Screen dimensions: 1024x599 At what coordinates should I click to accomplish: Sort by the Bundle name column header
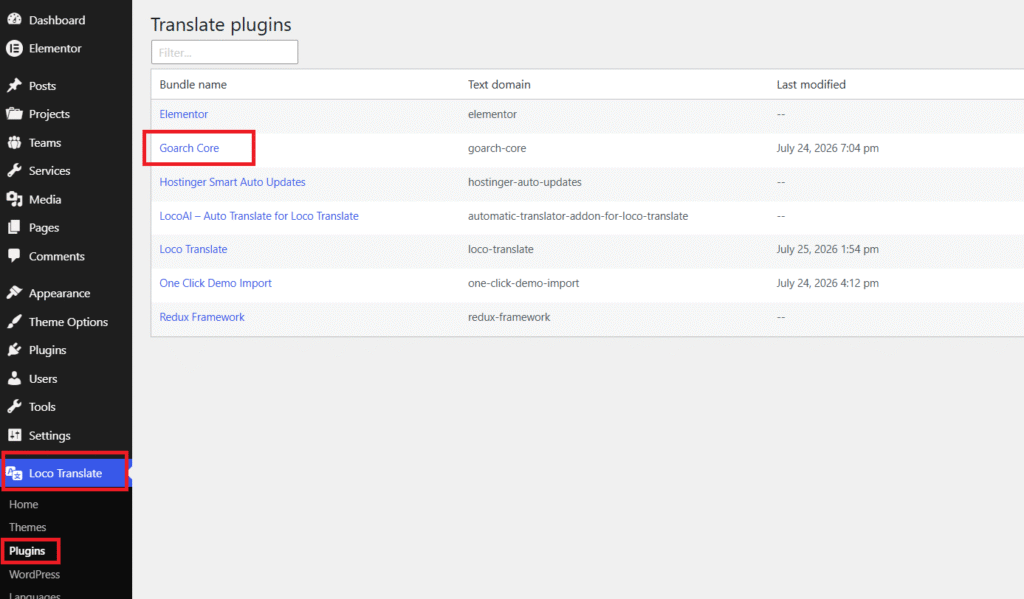pyautogui.click(x=193, y=84)
